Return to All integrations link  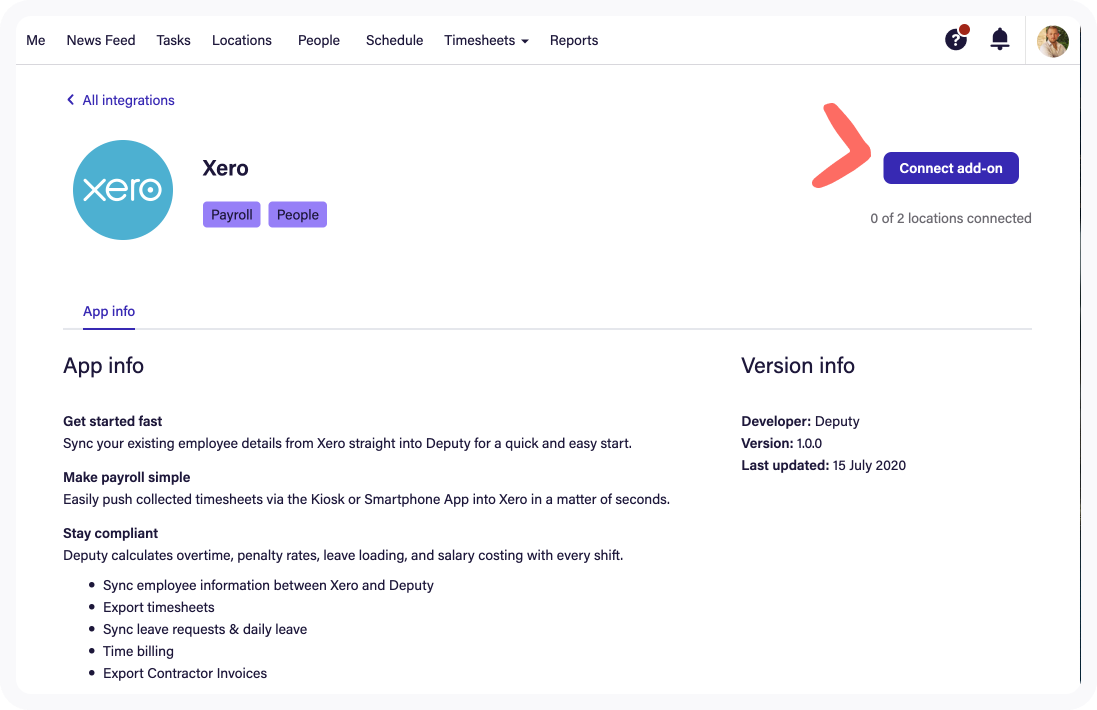pos(128,100)
